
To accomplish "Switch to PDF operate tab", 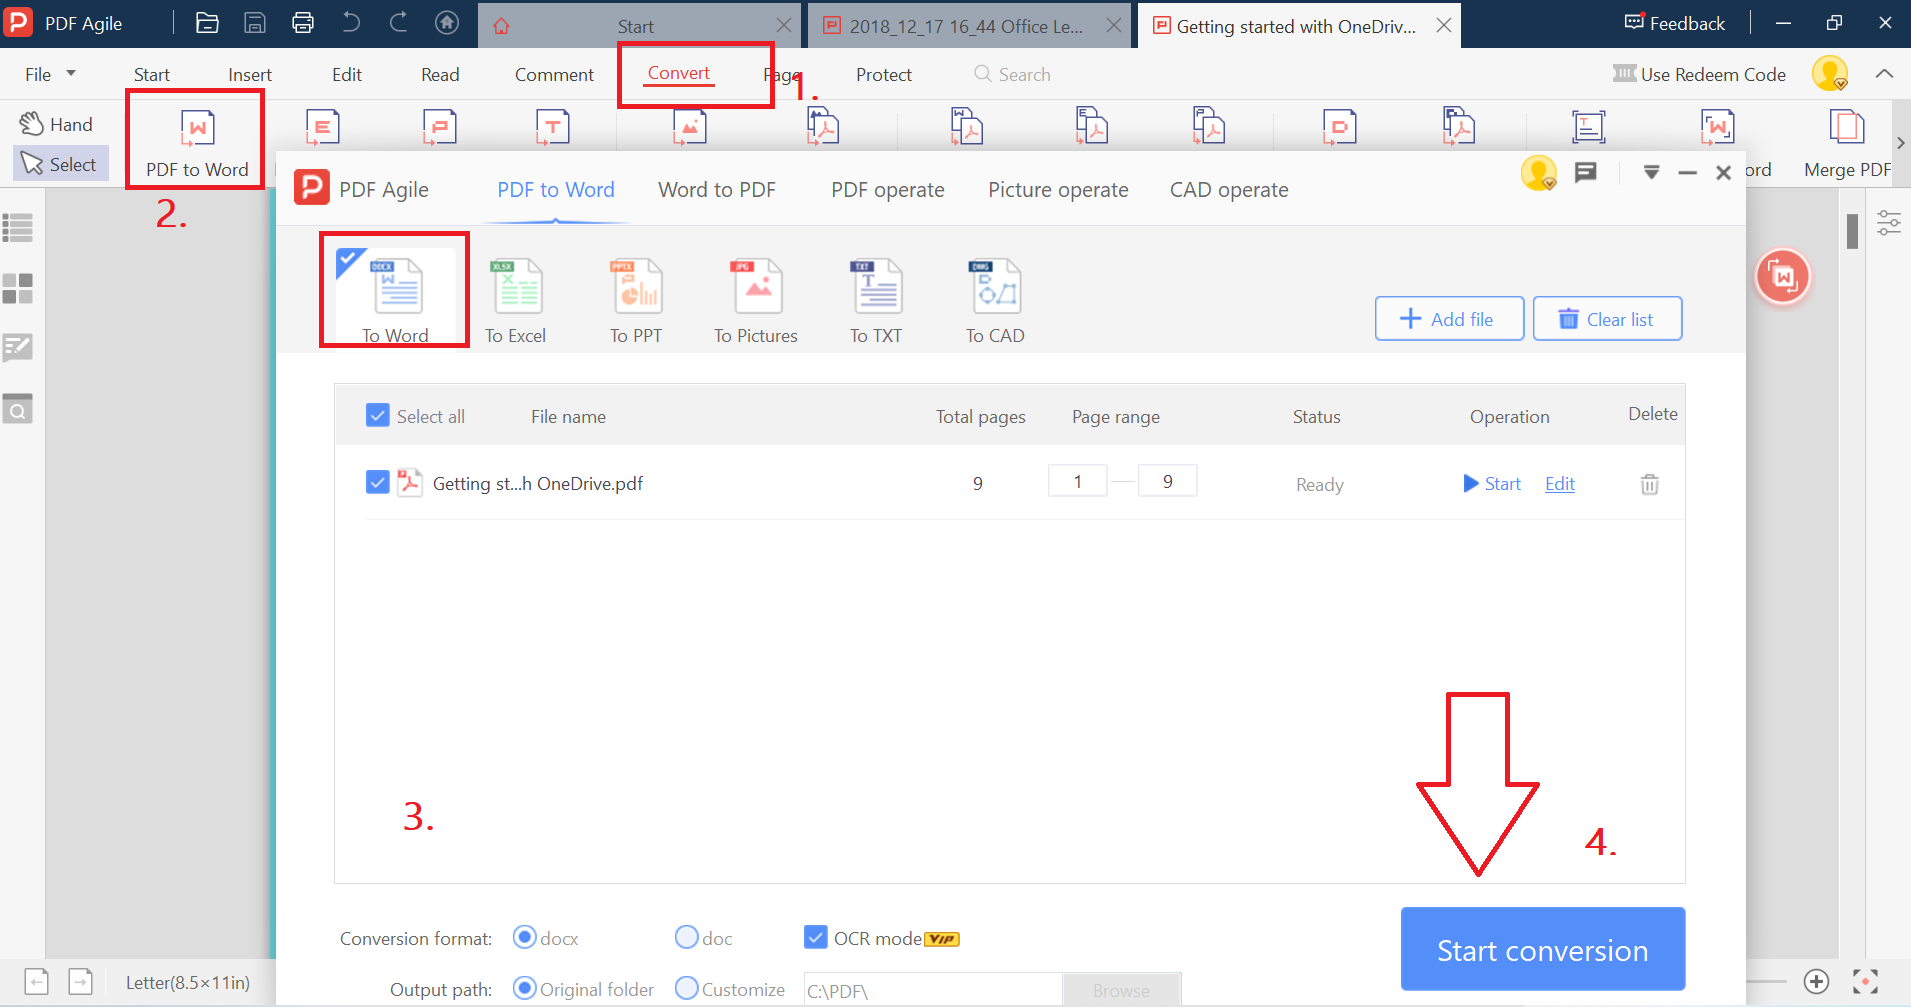I will pyautogui.click(x=888, y=190).
